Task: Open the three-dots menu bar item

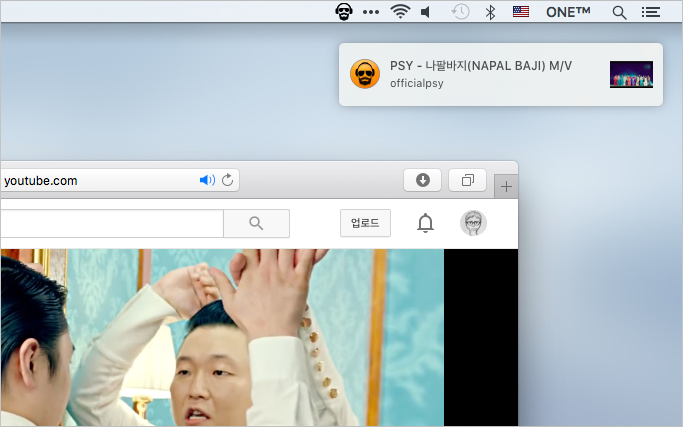Action: coord(371,12)
